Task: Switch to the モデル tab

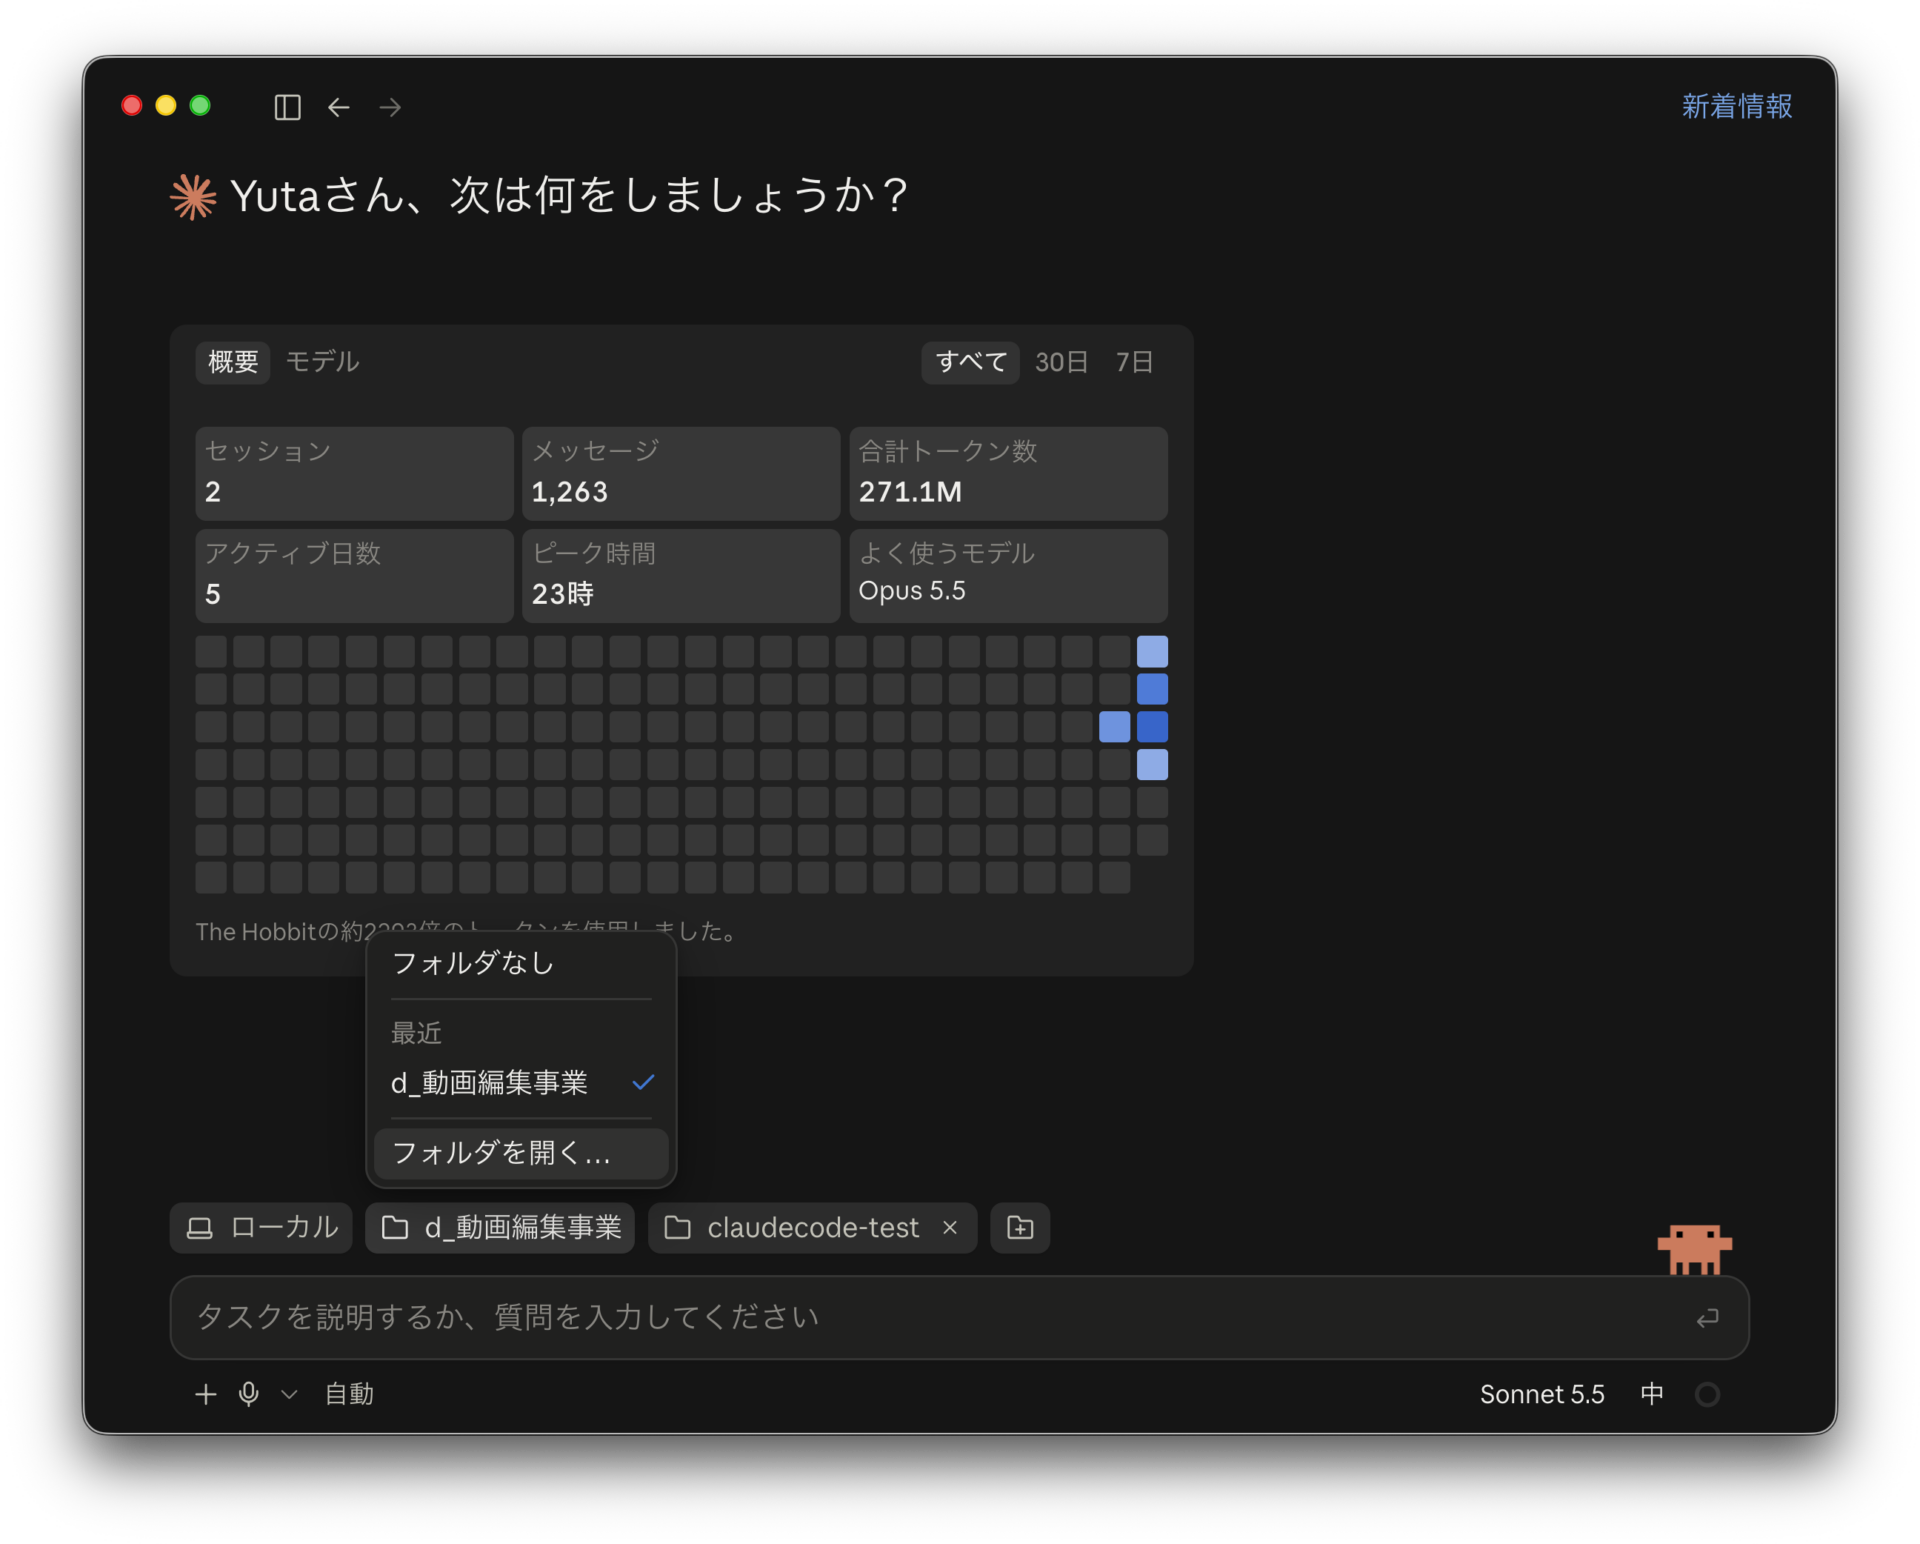Action: pyautogui.click(x=322, y=361)
